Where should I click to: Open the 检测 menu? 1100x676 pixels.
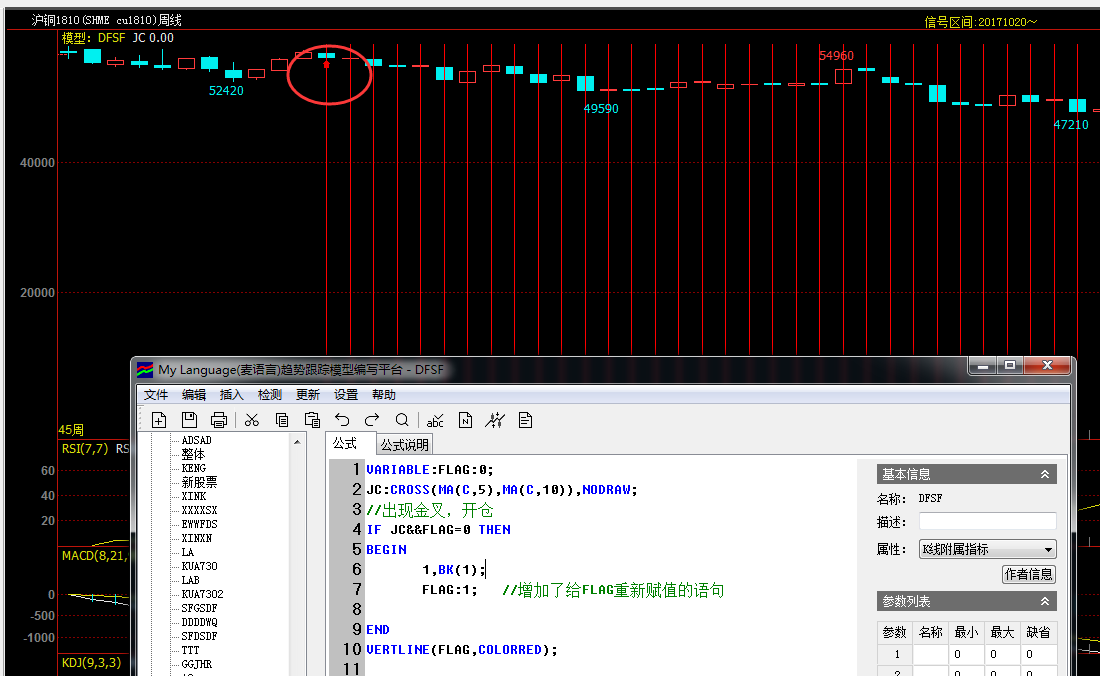270,395
